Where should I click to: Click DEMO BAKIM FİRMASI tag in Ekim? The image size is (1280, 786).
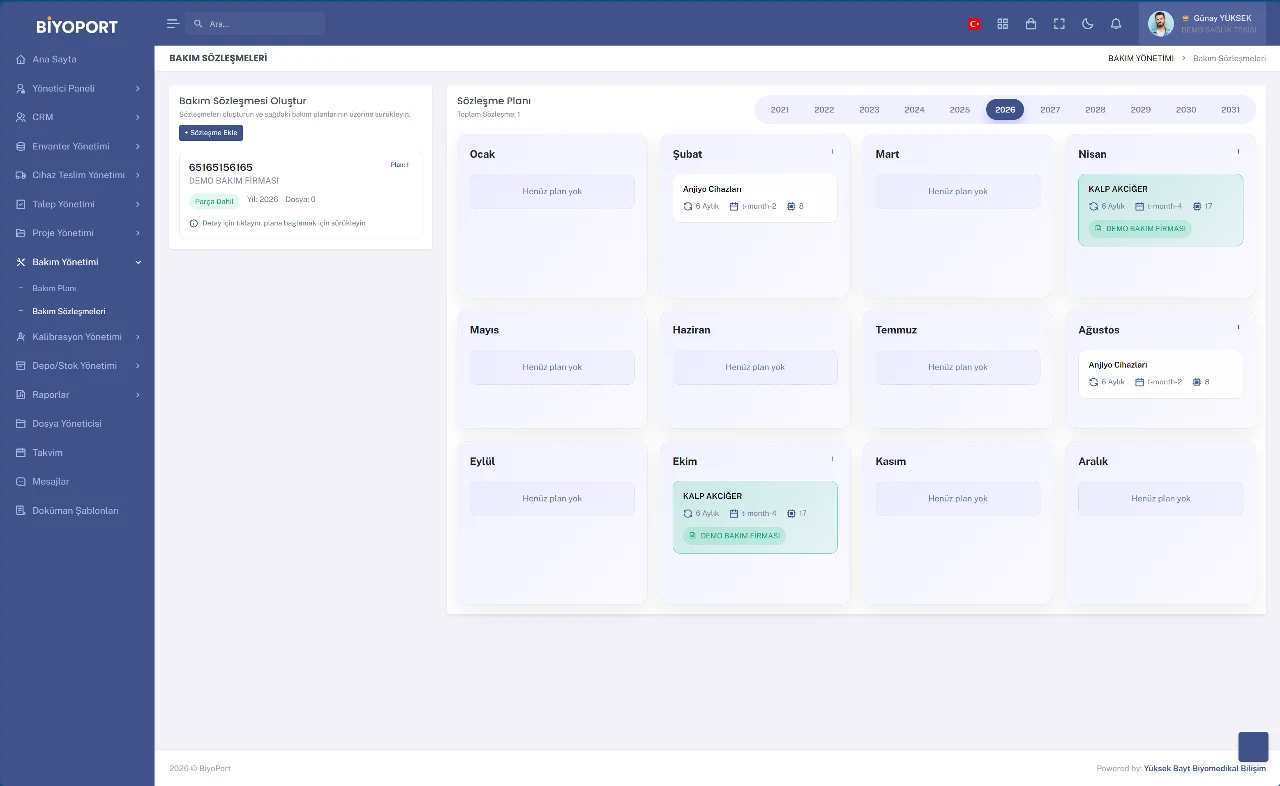(x=735, y=536)
